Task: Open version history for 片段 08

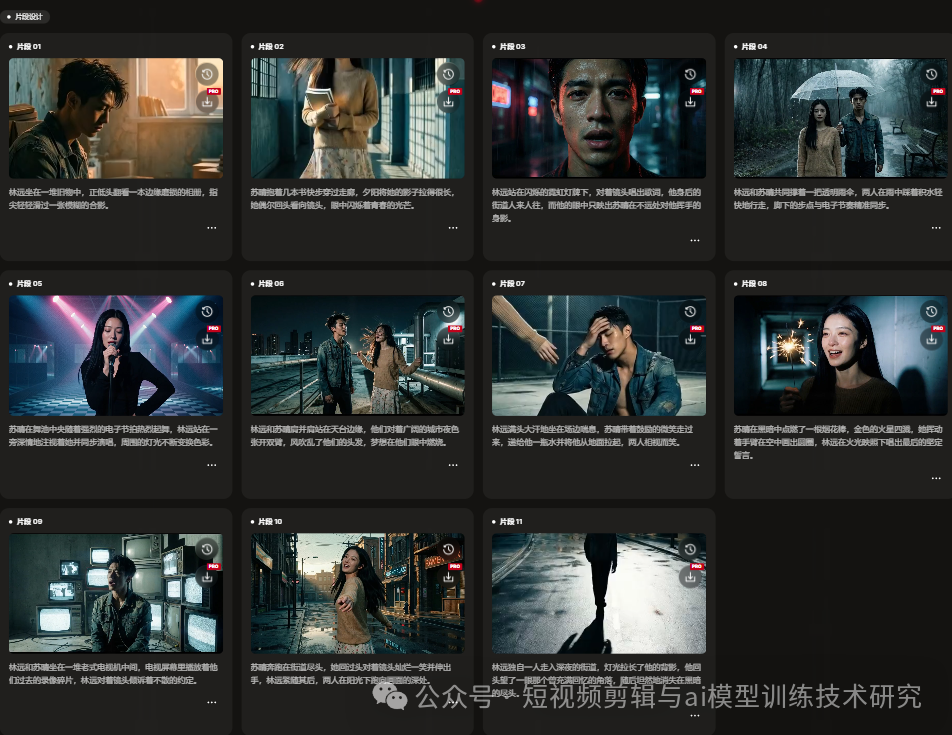Action: click(x=931, y=311)
